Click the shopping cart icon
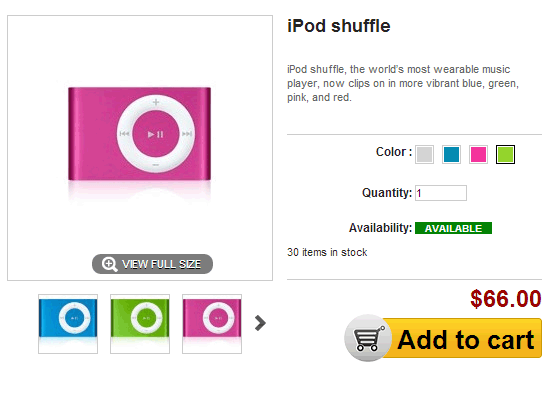The image size is (555, 393). pos(368,338)
